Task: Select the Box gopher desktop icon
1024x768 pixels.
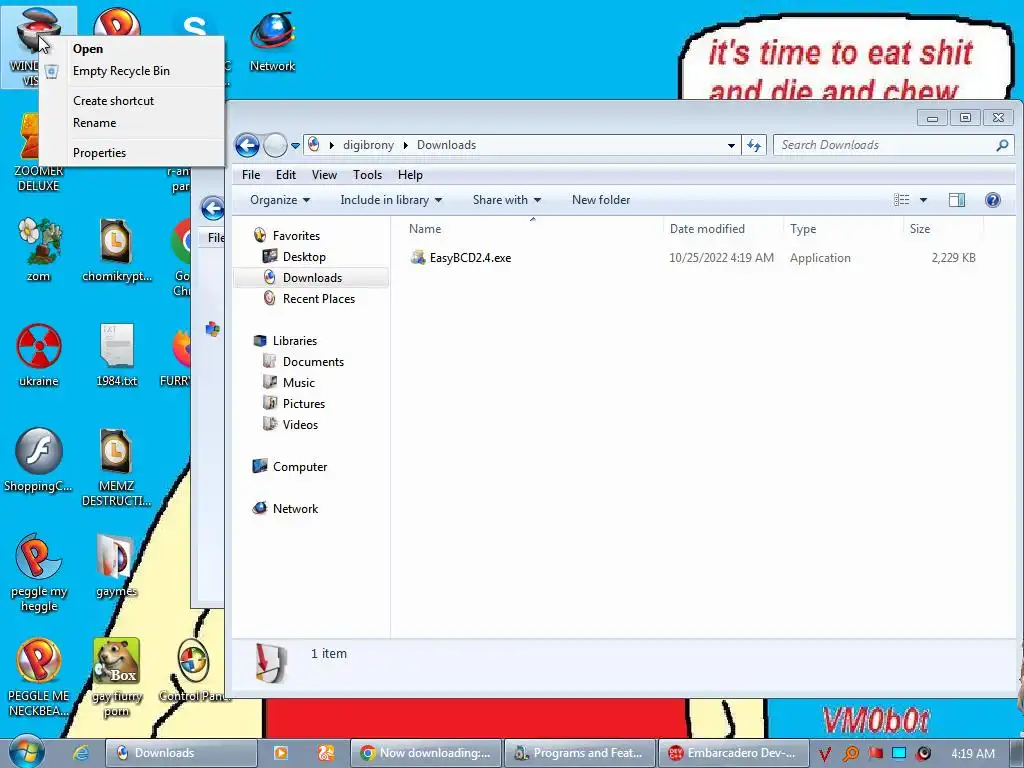Action: click(x=116, y=677)
